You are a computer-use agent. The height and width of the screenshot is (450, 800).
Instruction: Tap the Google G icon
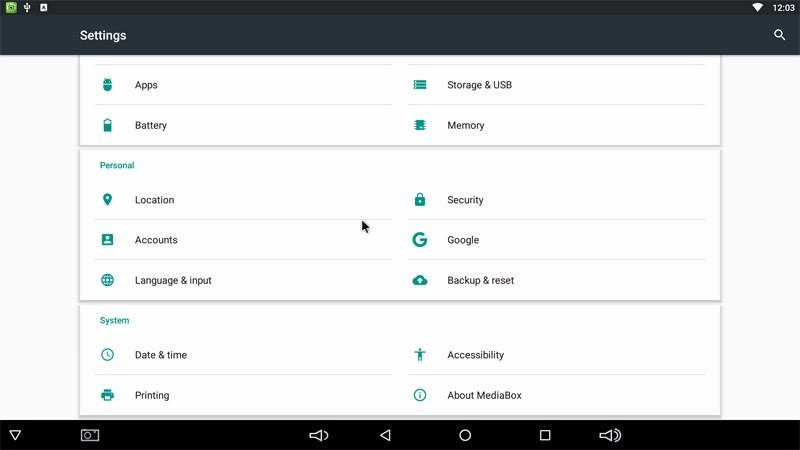pos(420,240)
